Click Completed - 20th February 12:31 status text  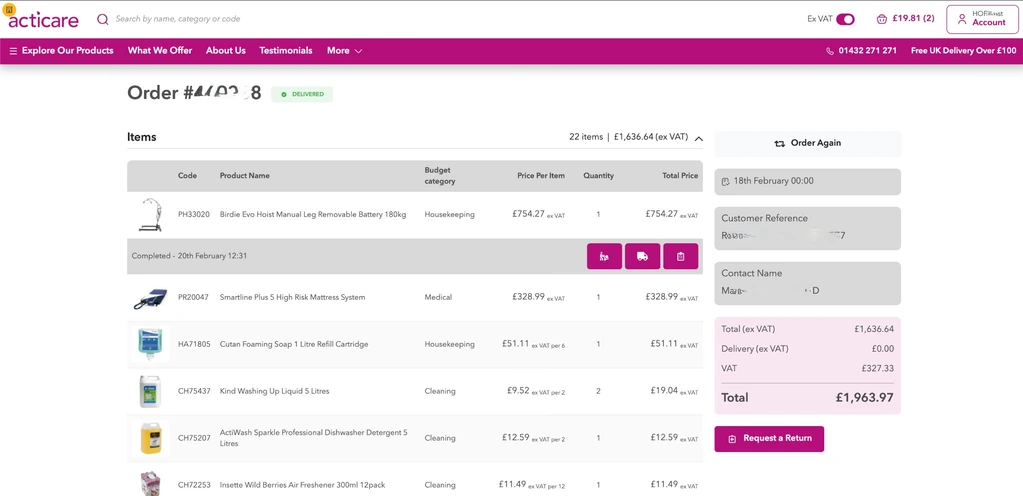pos(189,256)
